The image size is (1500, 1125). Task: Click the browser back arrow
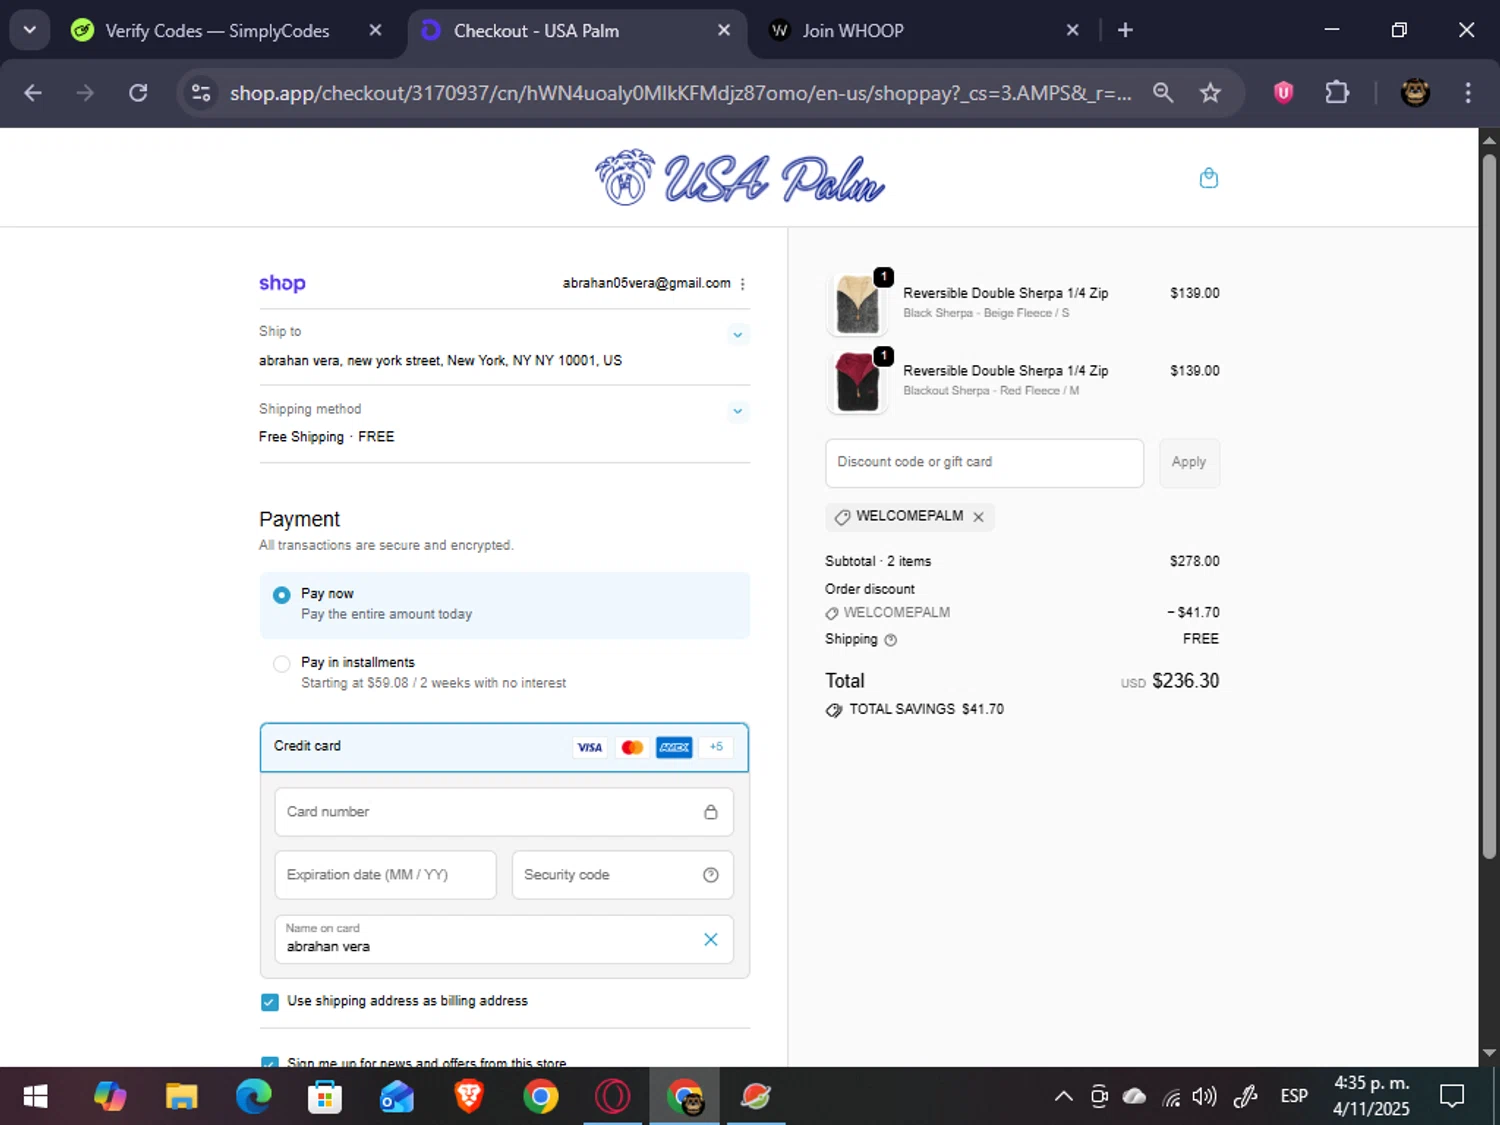point(33,93)
